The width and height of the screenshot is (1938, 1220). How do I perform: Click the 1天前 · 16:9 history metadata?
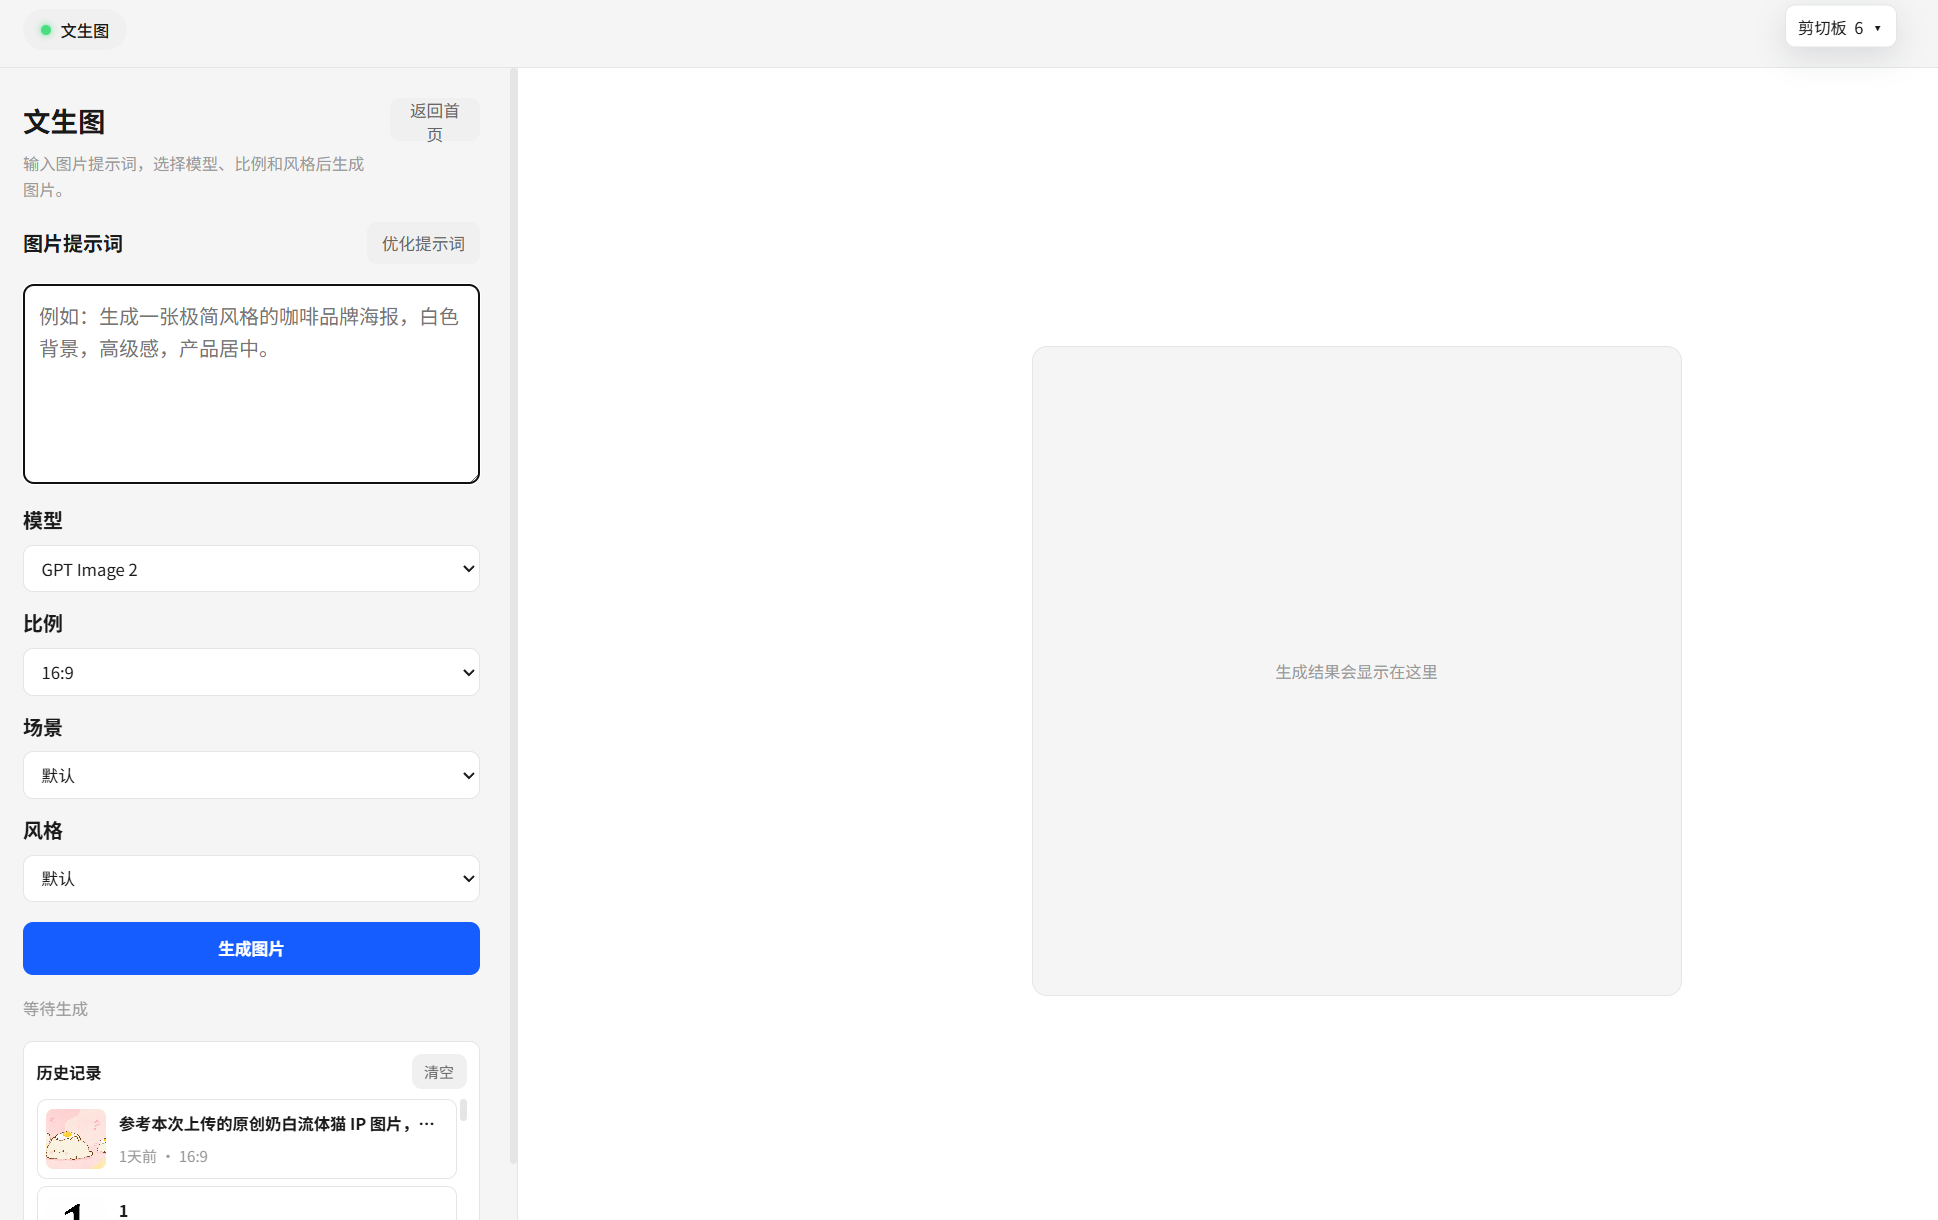(x=163, y=1156)
